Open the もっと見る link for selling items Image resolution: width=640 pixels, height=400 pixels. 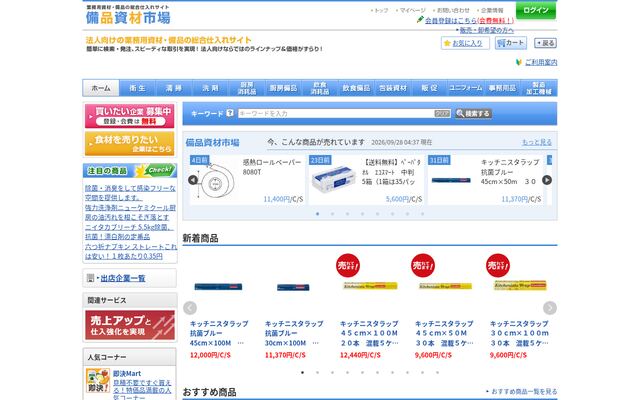coord(537,142)
